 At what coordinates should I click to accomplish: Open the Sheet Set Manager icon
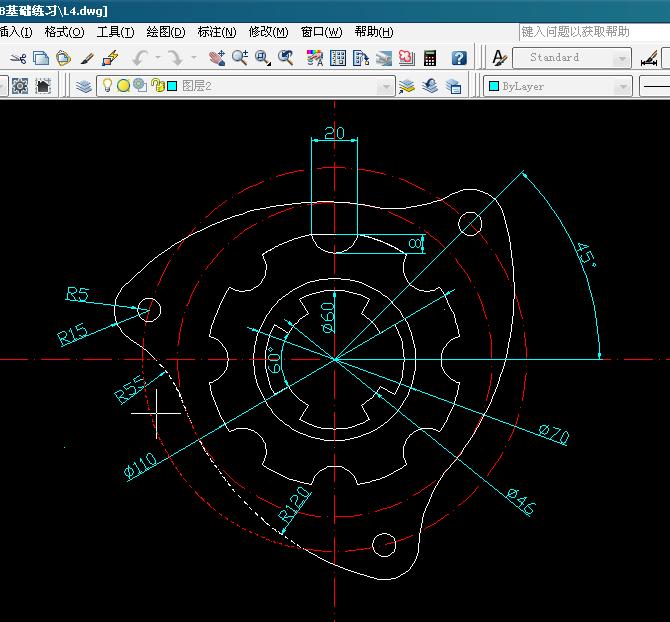pyautogui.click(x=384, y=58)
